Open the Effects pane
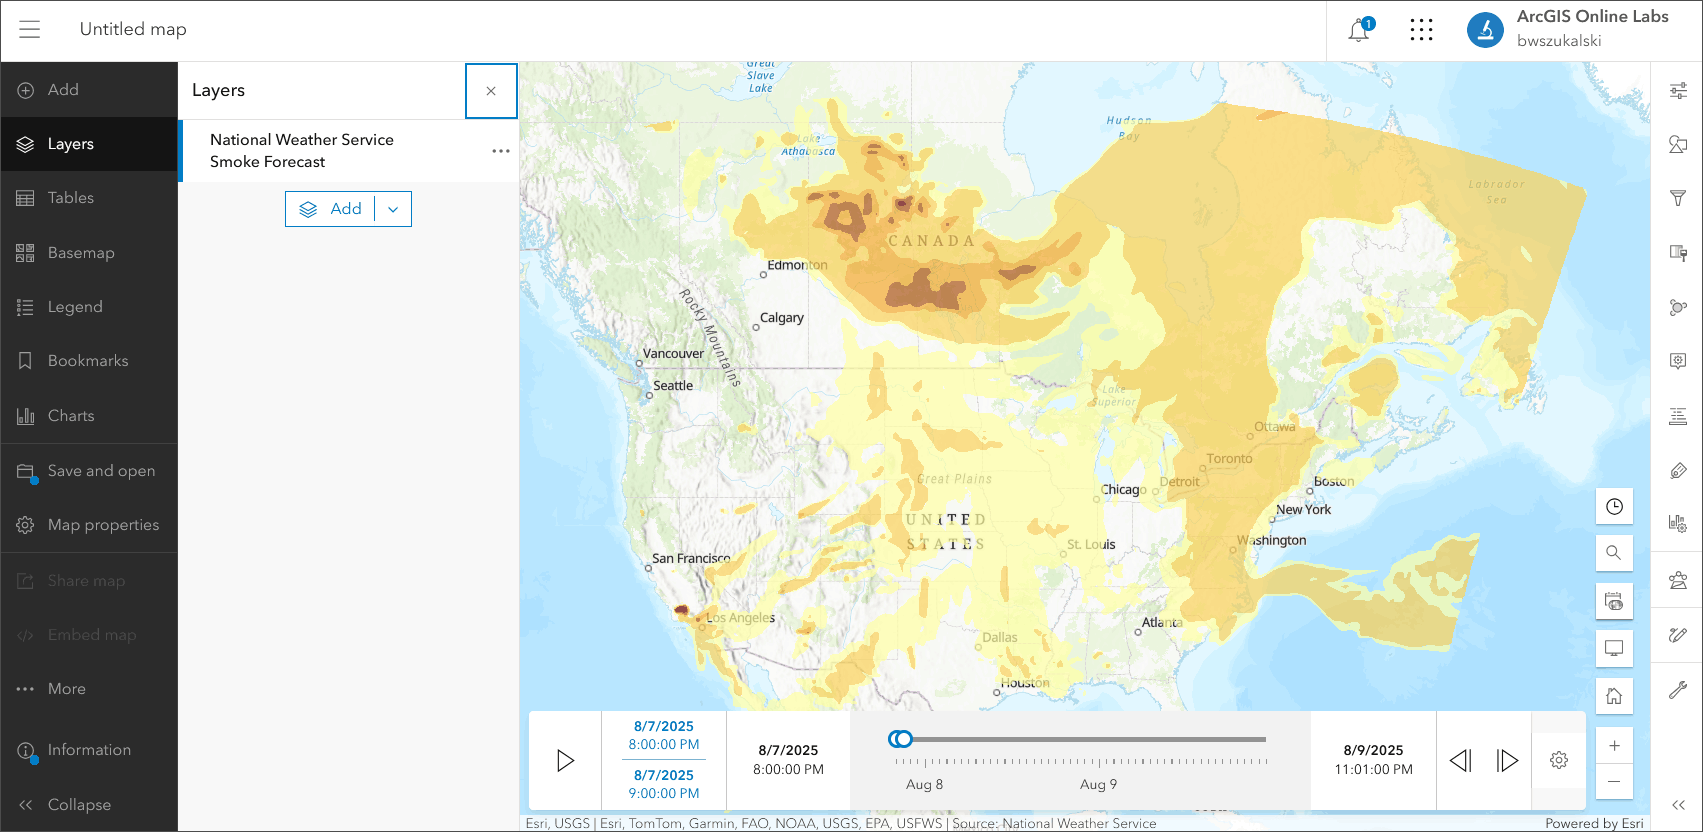Viewport: 1703px width, 832px height. pos(1678,253)
